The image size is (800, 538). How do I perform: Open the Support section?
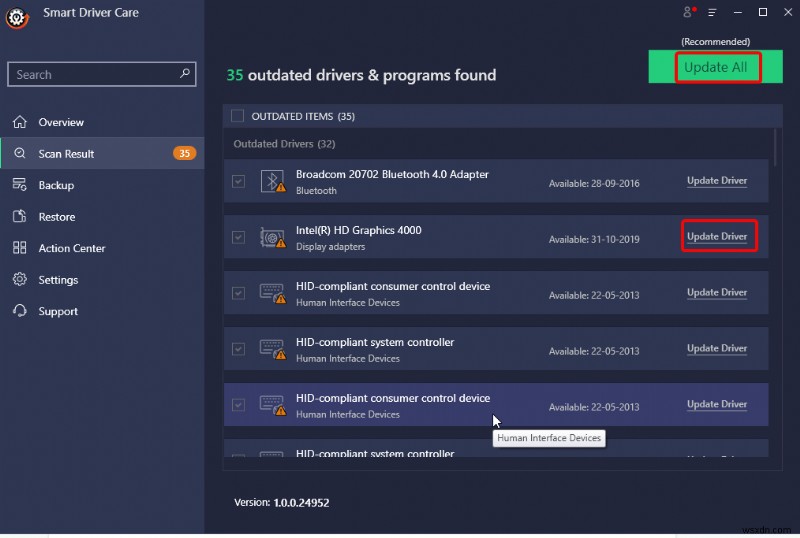coord(102,311)
